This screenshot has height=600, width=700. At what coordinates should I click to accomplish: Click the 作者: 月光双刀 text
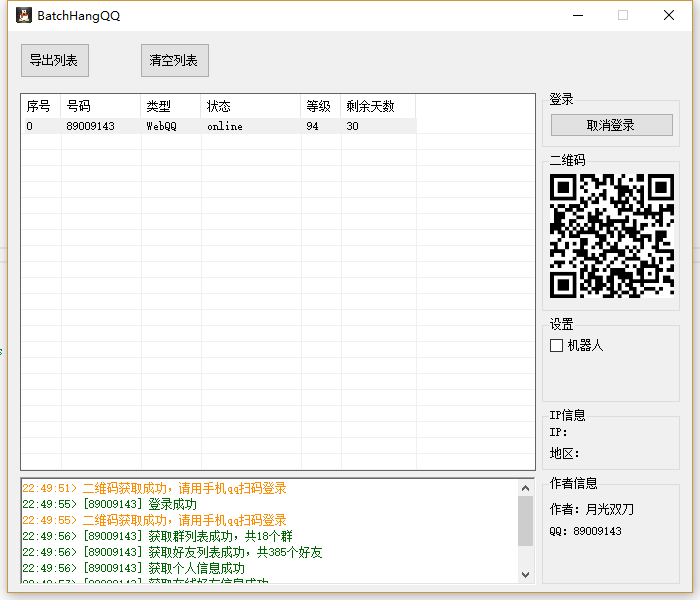[592, 509]
